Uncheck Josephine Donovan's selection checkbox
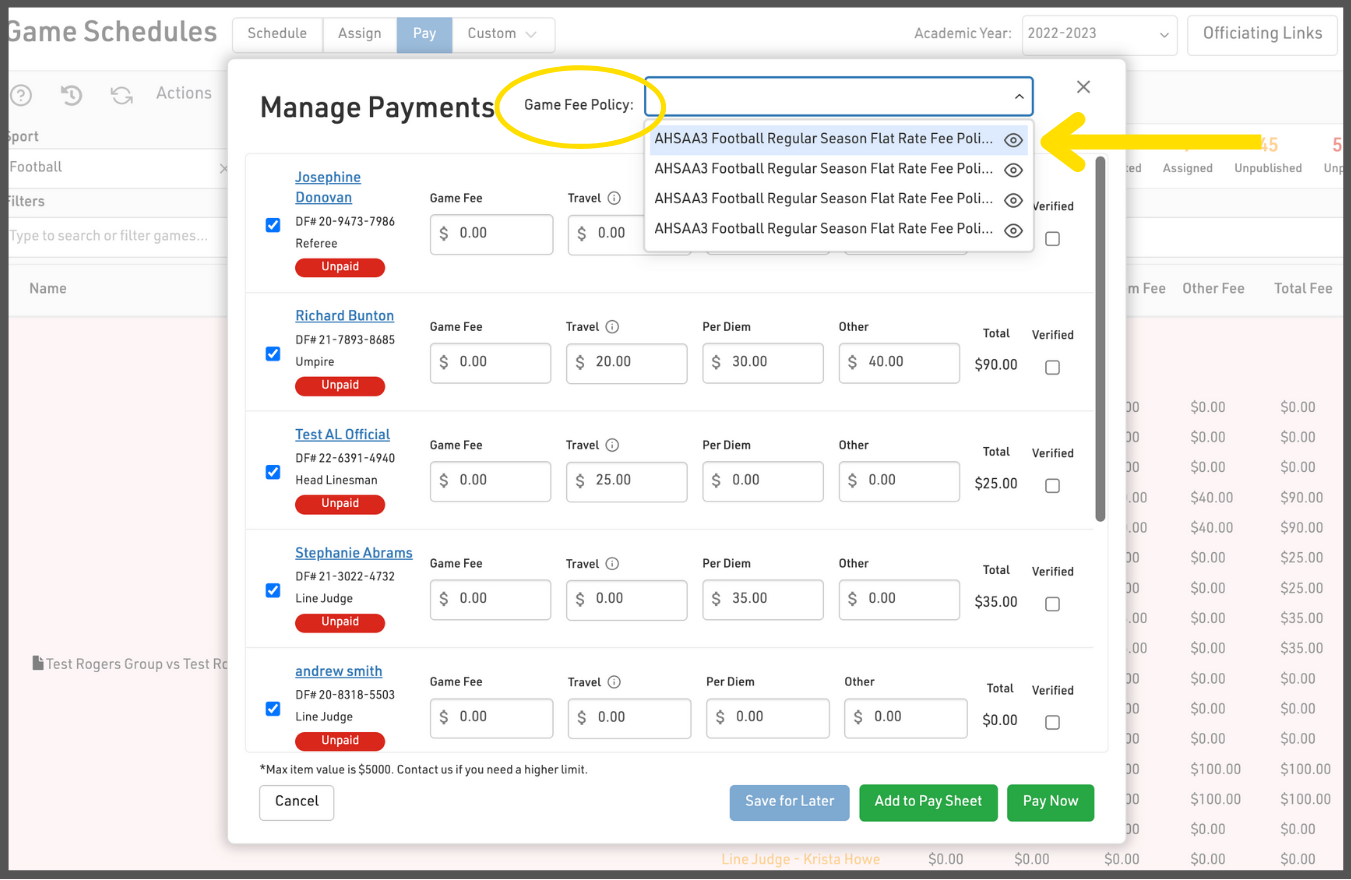This screenshot has height=880, width=1351. coord(273,225)
